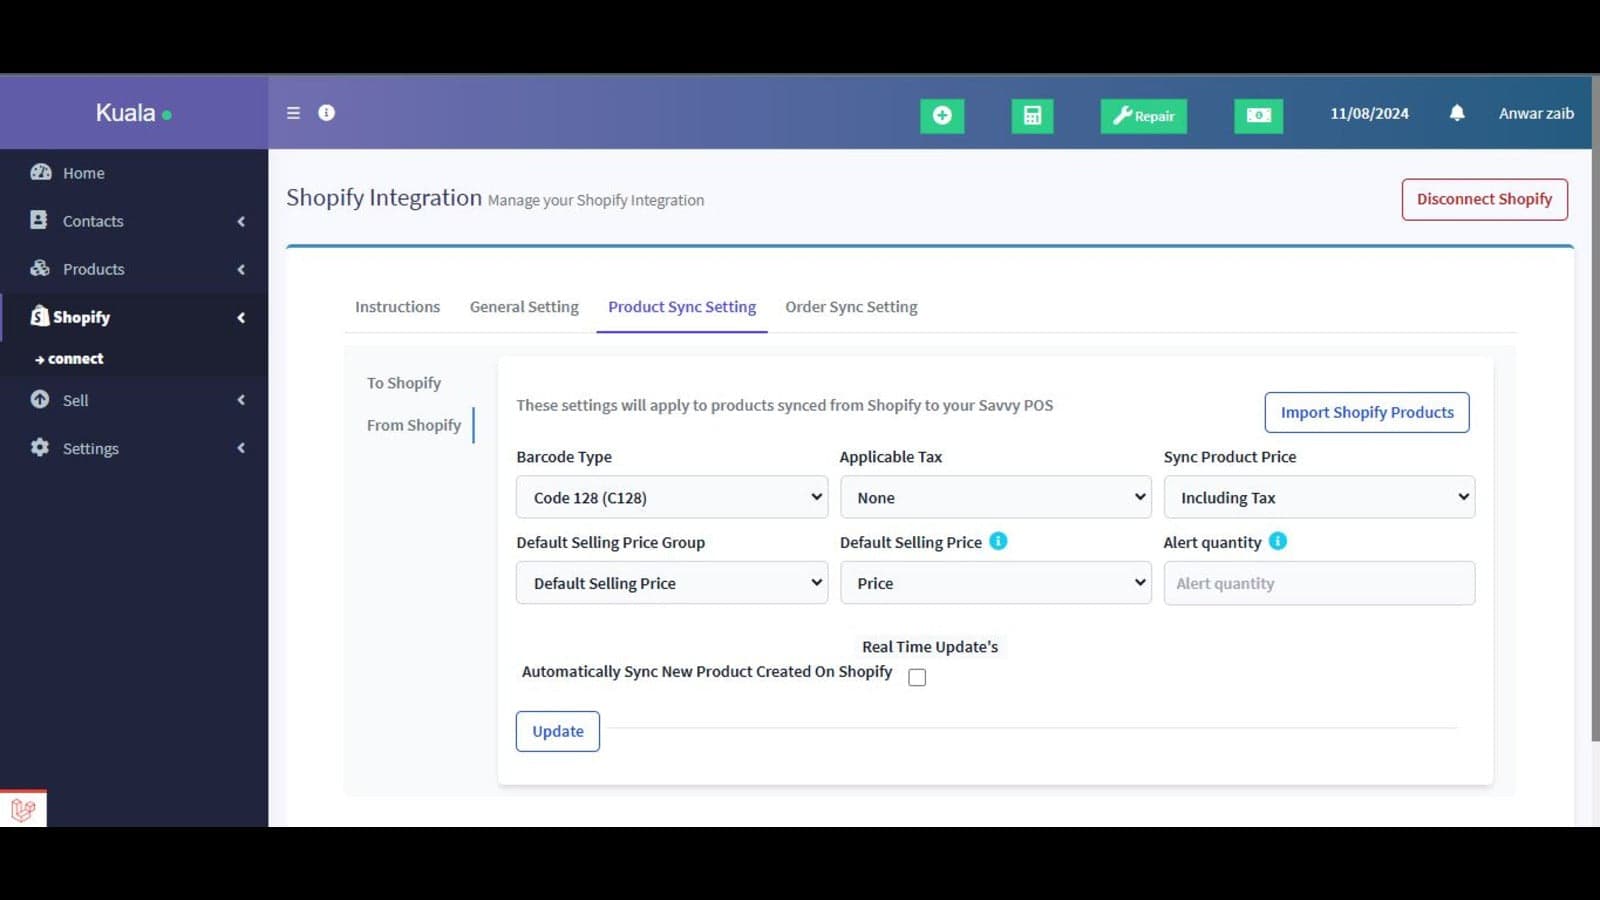This screenshot has height=900, width=1600.
Task: Open the Barcode Type dropdown
Action: 671,497
